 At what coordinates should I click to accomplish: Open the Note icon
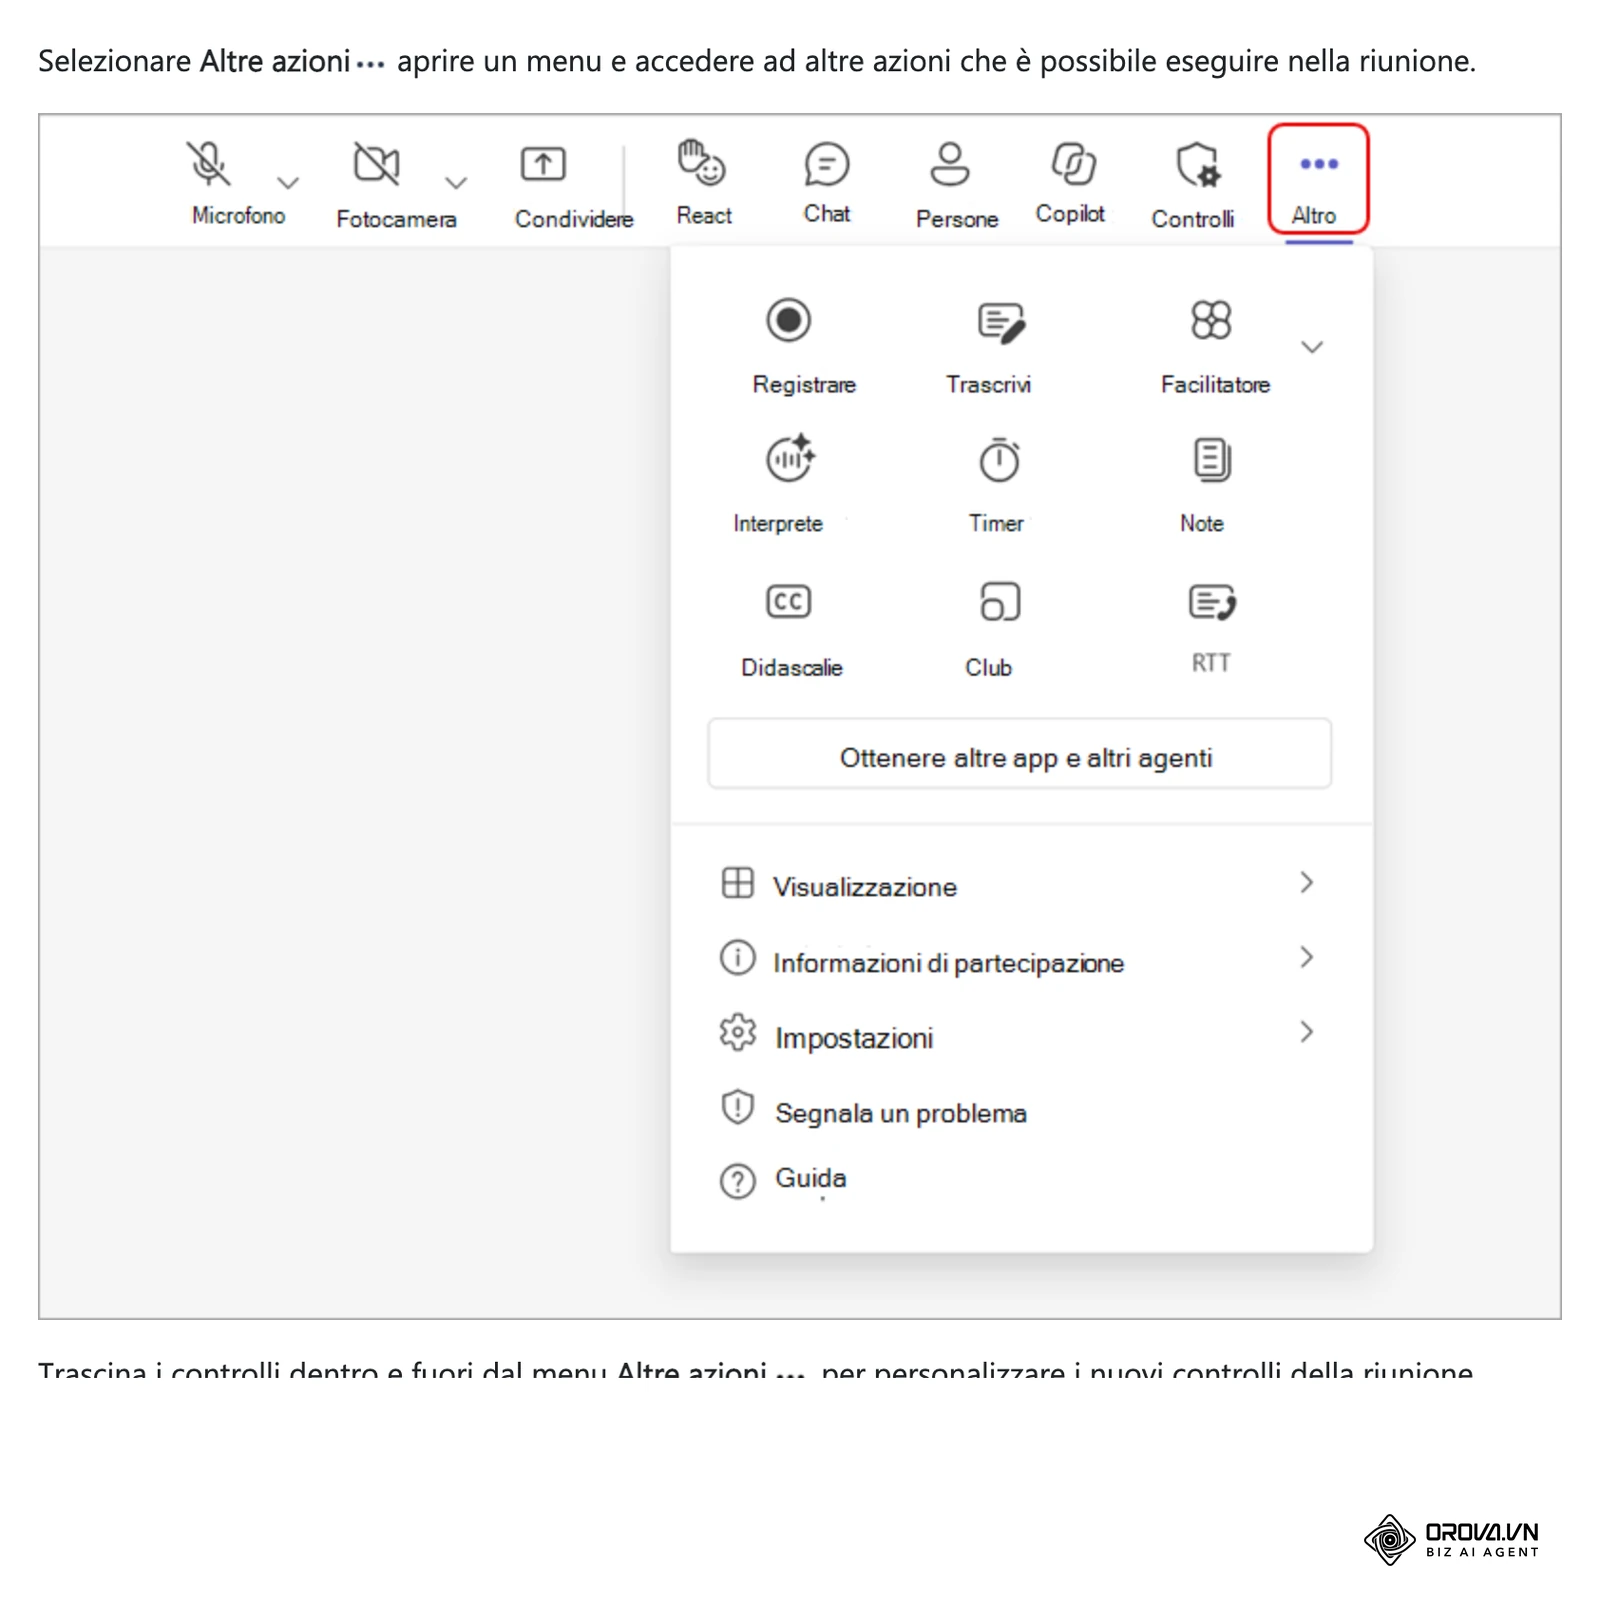point(1212,460)
